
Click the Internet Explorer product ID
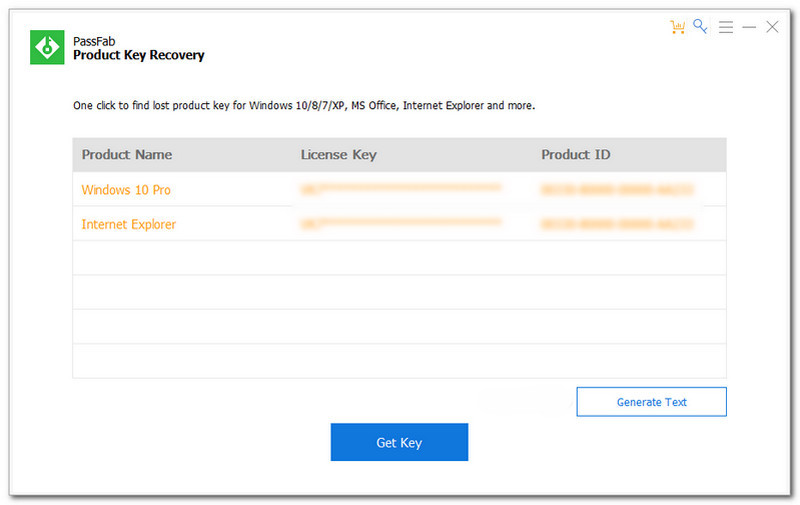[617, 224]
